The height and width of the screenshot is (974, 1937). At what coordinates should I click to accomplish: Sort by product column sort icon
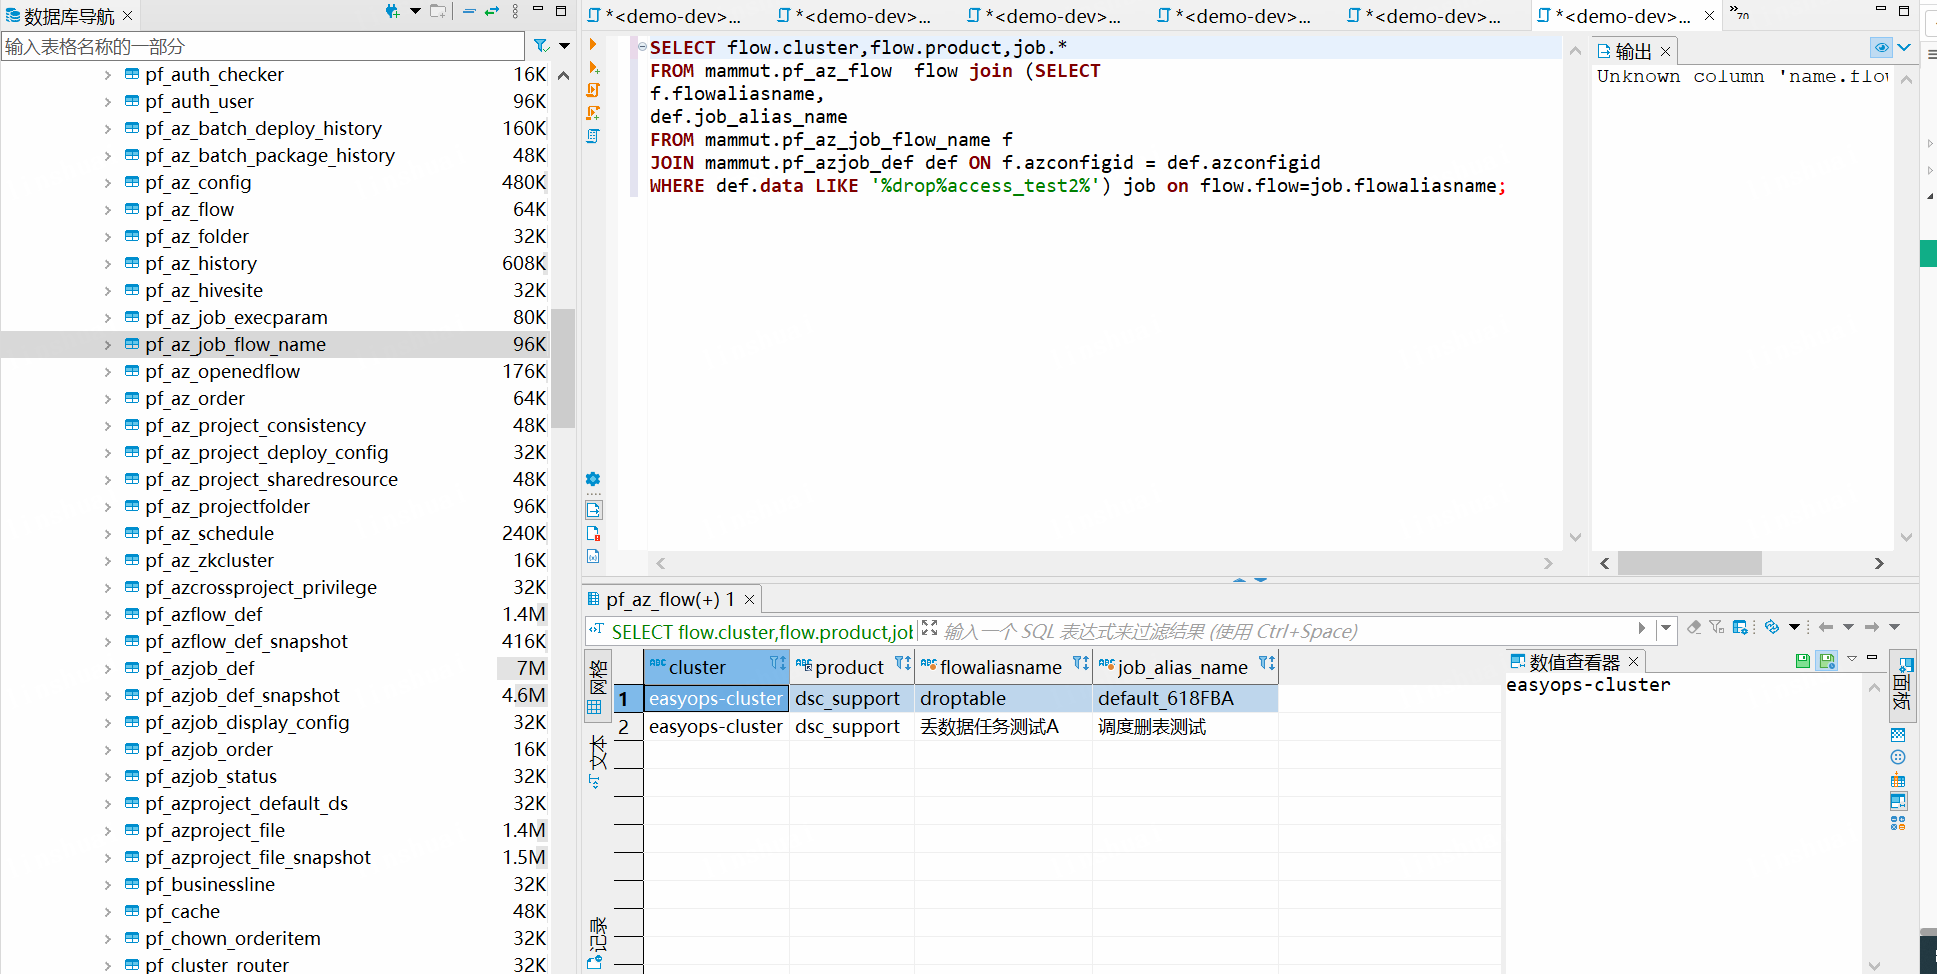(x=902, y=663)
